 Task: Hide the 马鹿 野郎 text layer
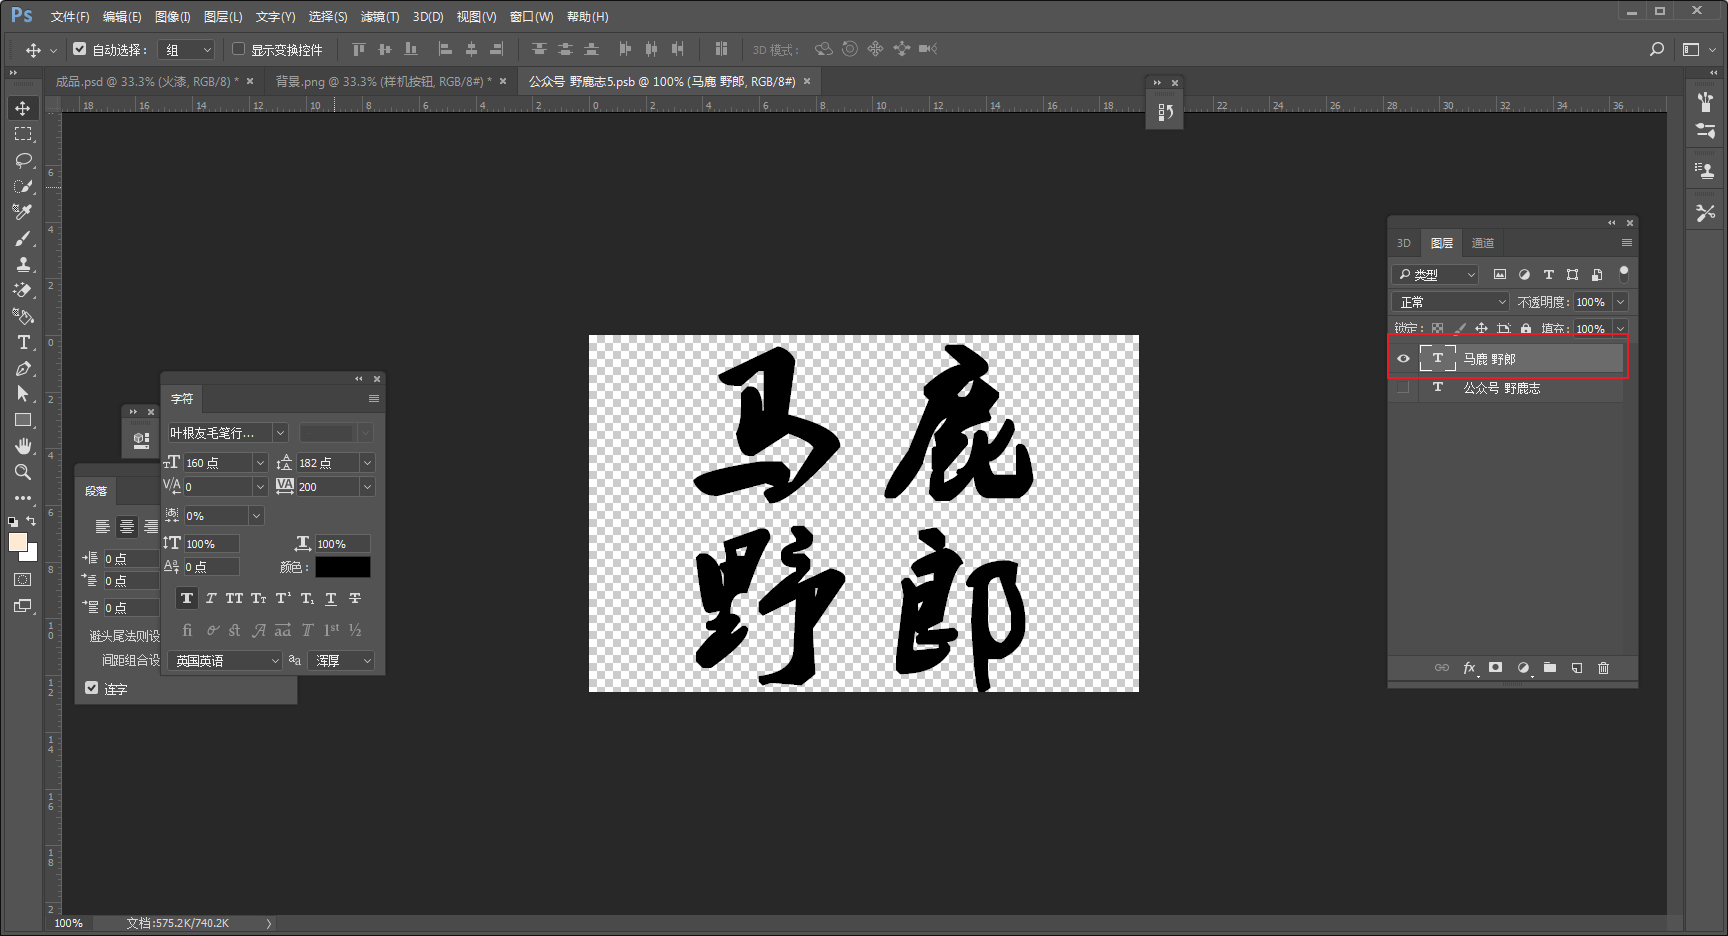[x=1404, y=358]
